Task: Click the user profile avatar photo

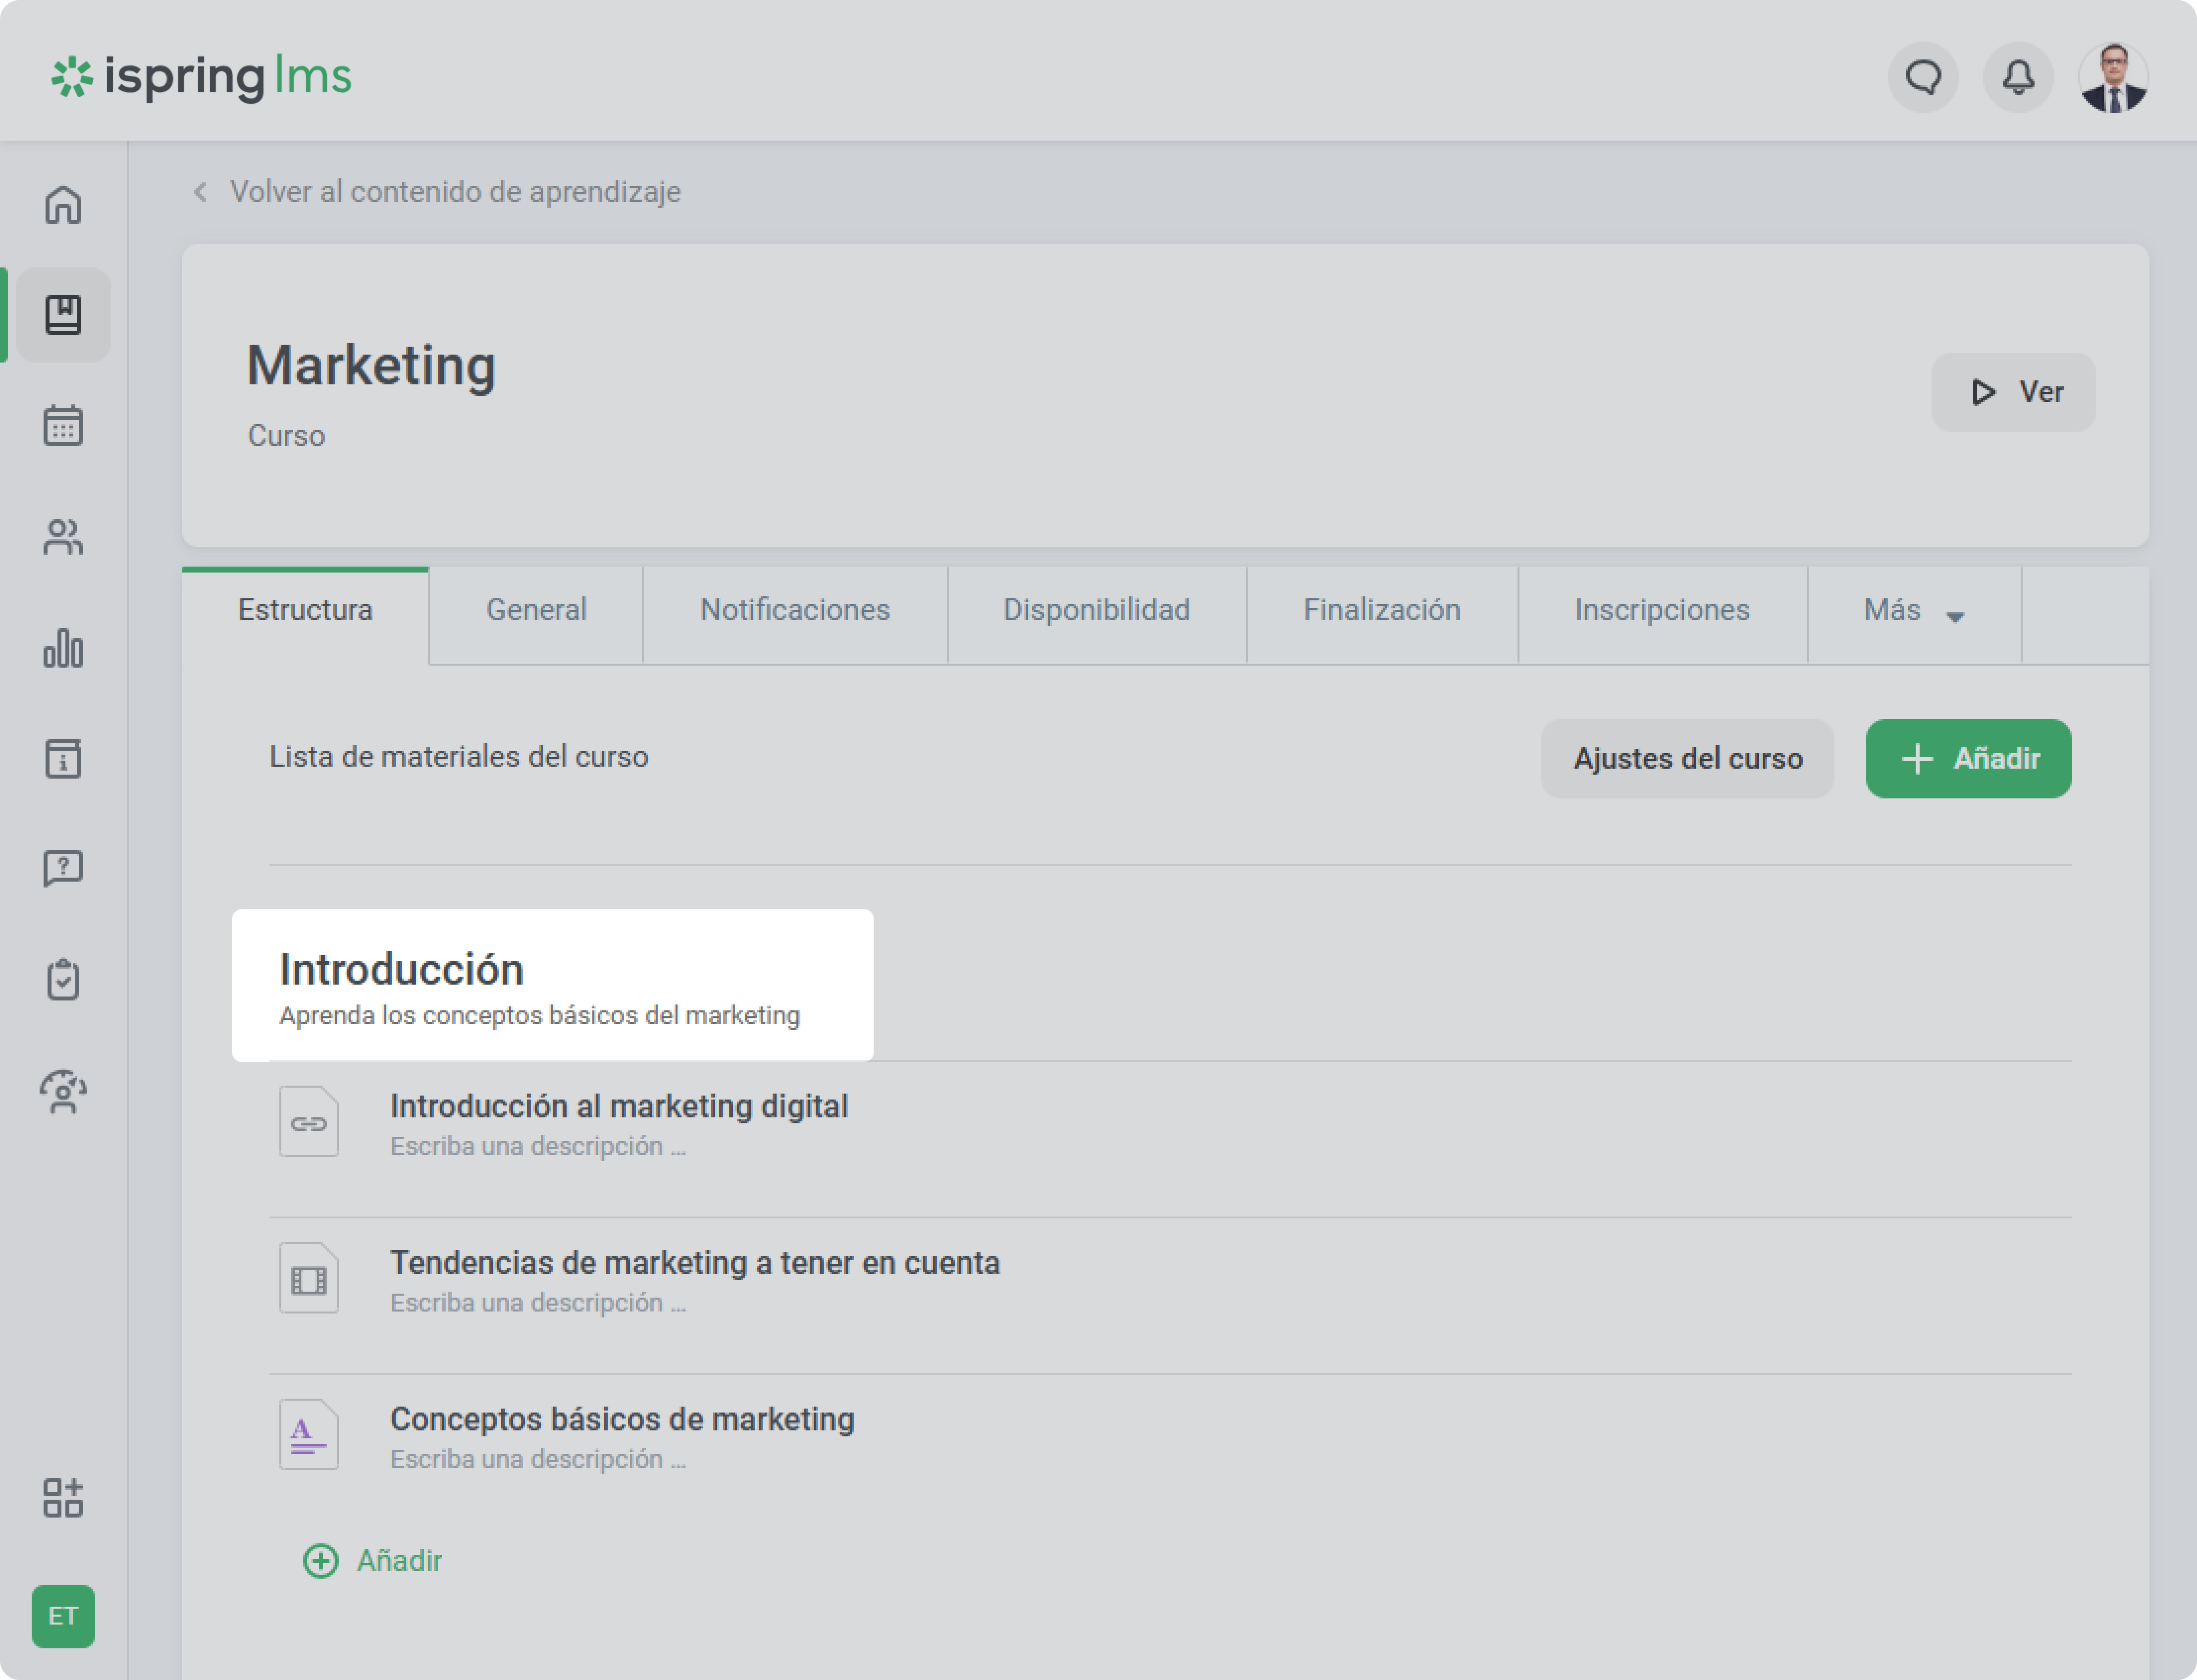Action: 2112,77
